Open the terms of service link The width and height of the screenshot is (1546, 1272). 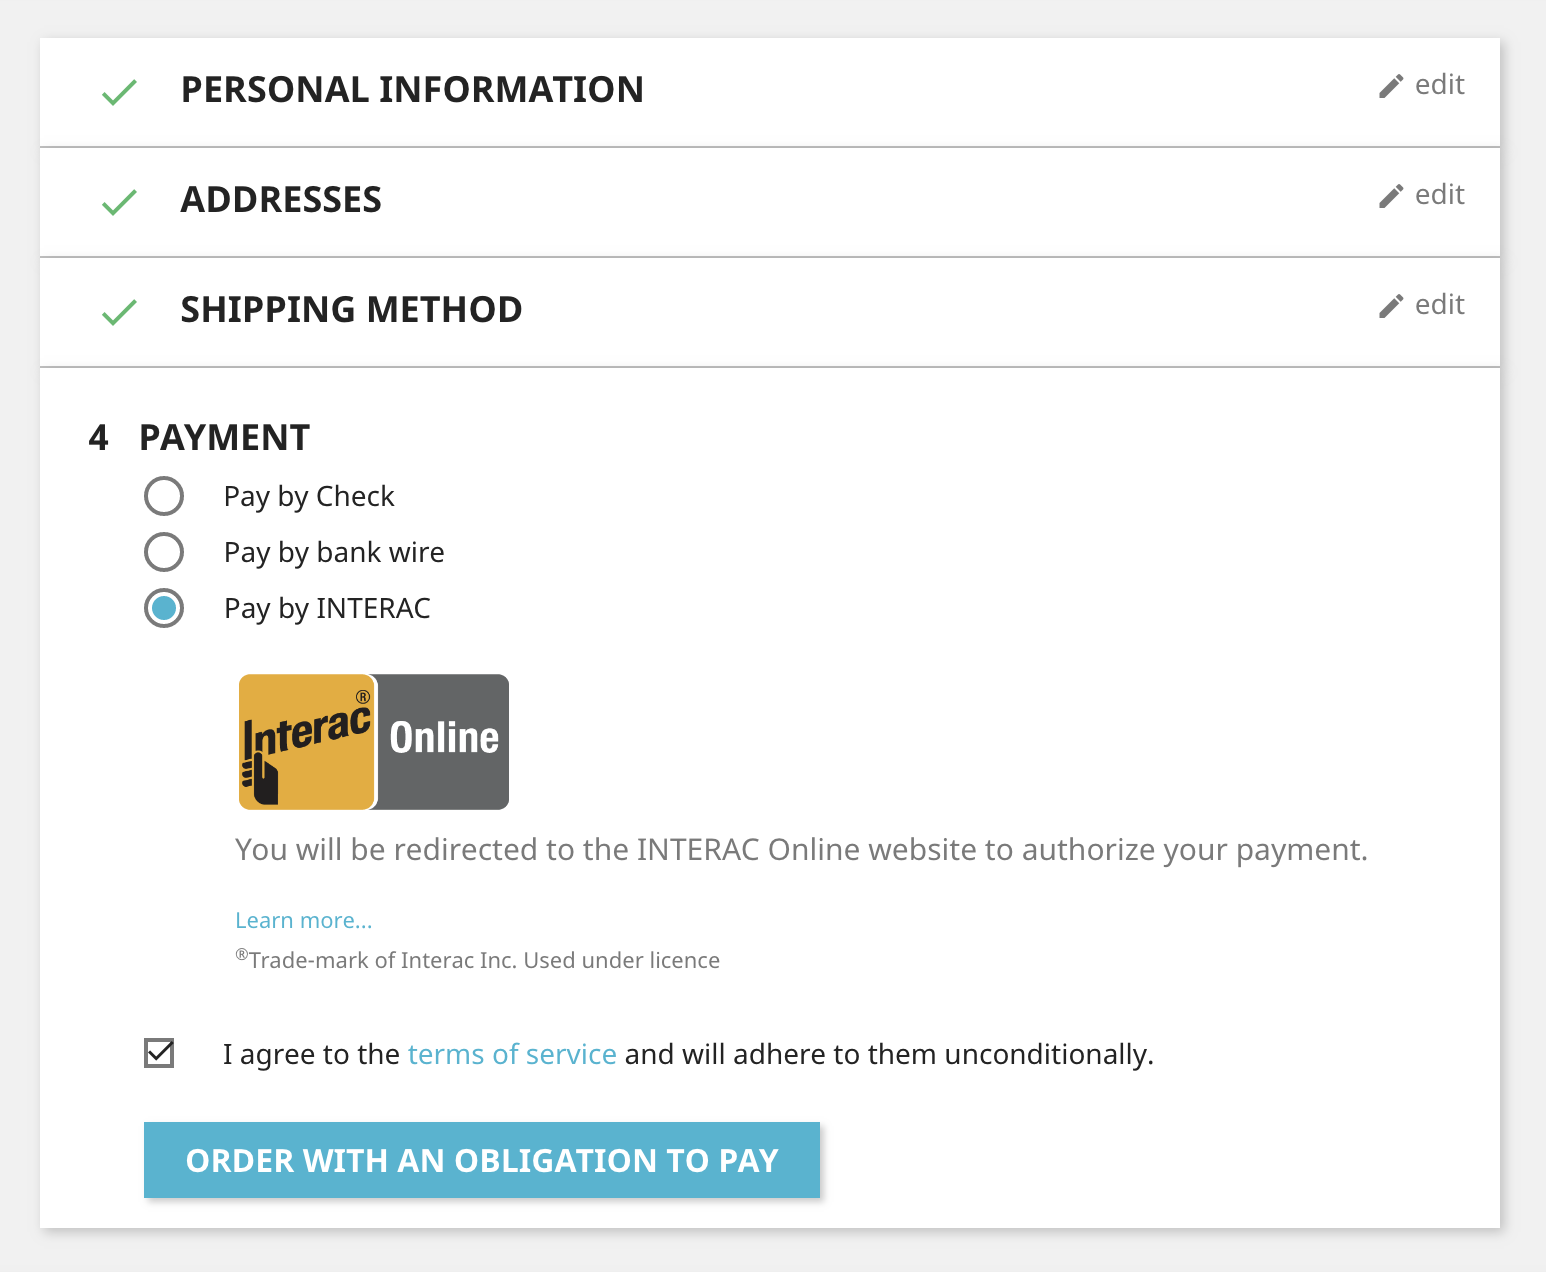(x=512, y=1054)
